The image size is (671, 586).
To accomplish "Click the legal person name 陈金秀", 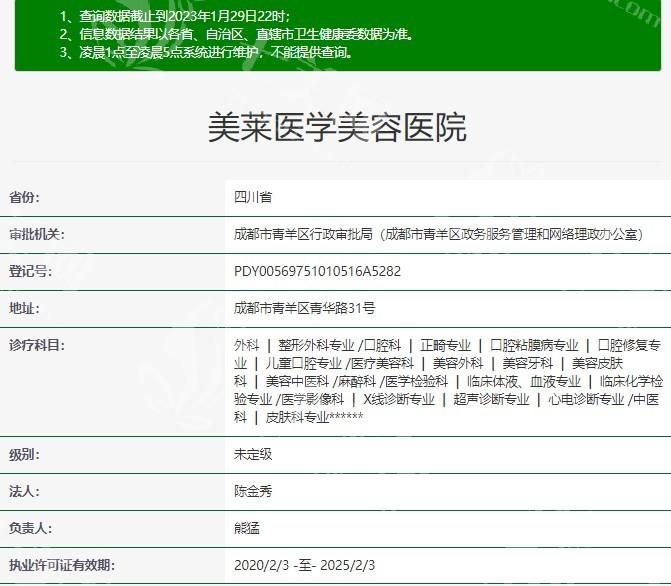I will [x=253, y=491].
